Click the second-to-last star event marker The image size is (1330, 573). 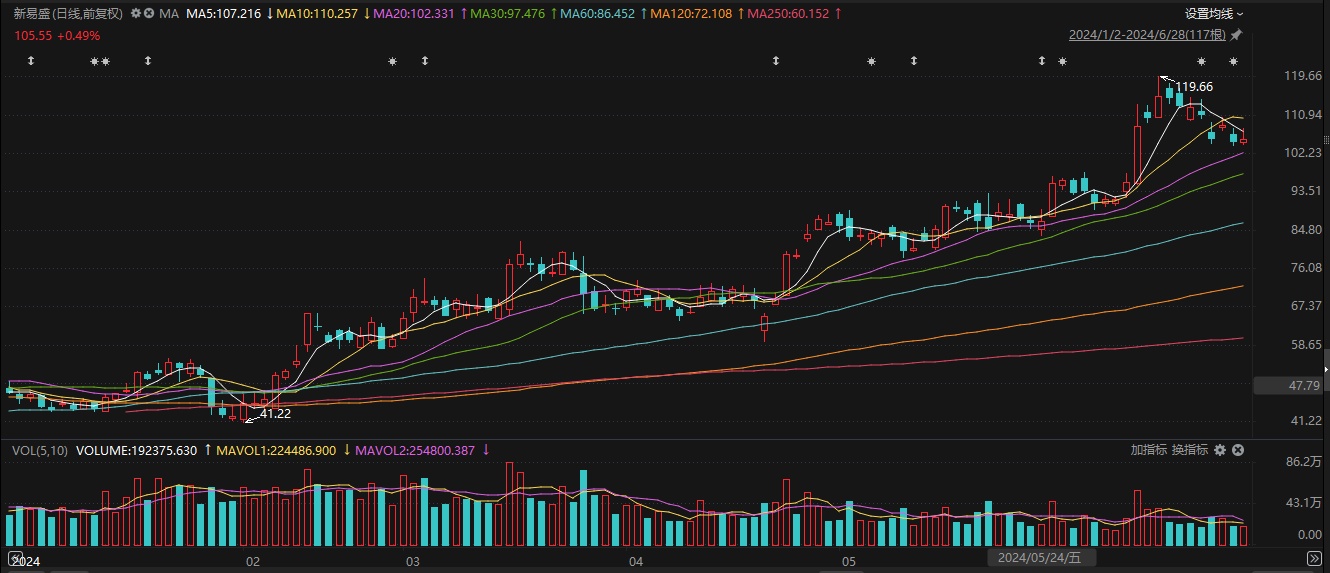[1201, 62]
